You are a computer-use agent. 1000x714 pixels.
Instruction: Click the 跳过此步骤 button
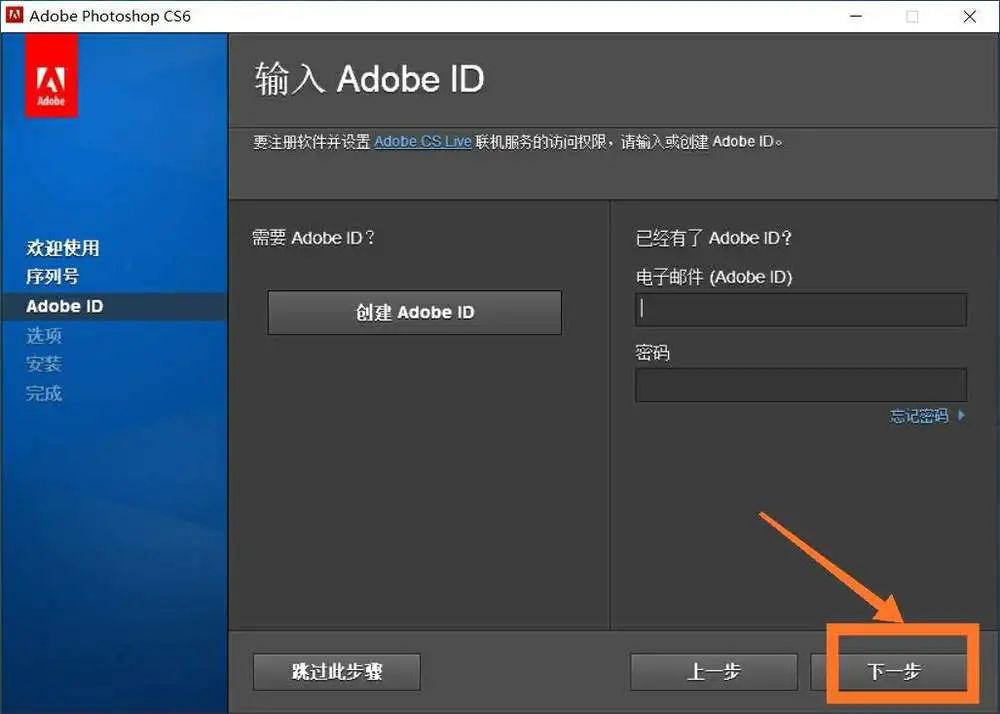[337, 672]
